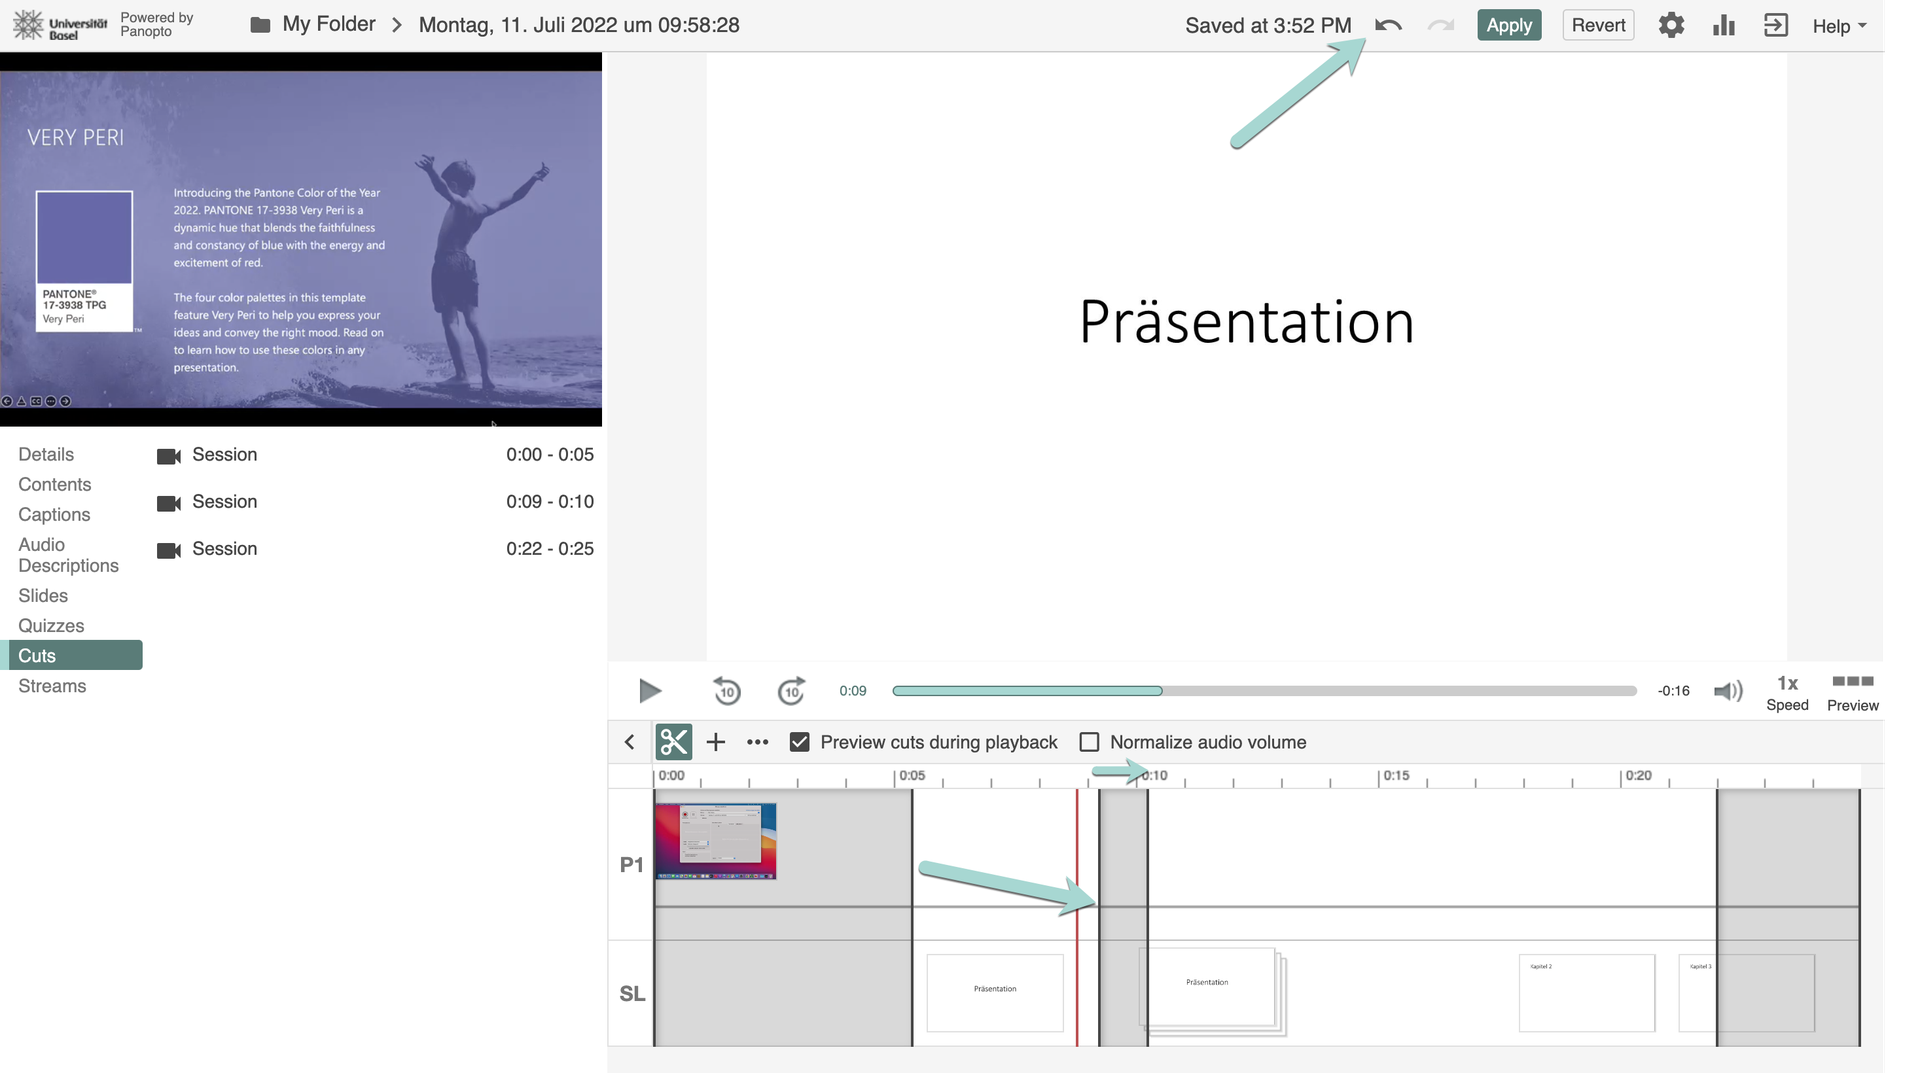Open the settings gear icon
The image size is (1920, 1073).
pos(1671,26)
